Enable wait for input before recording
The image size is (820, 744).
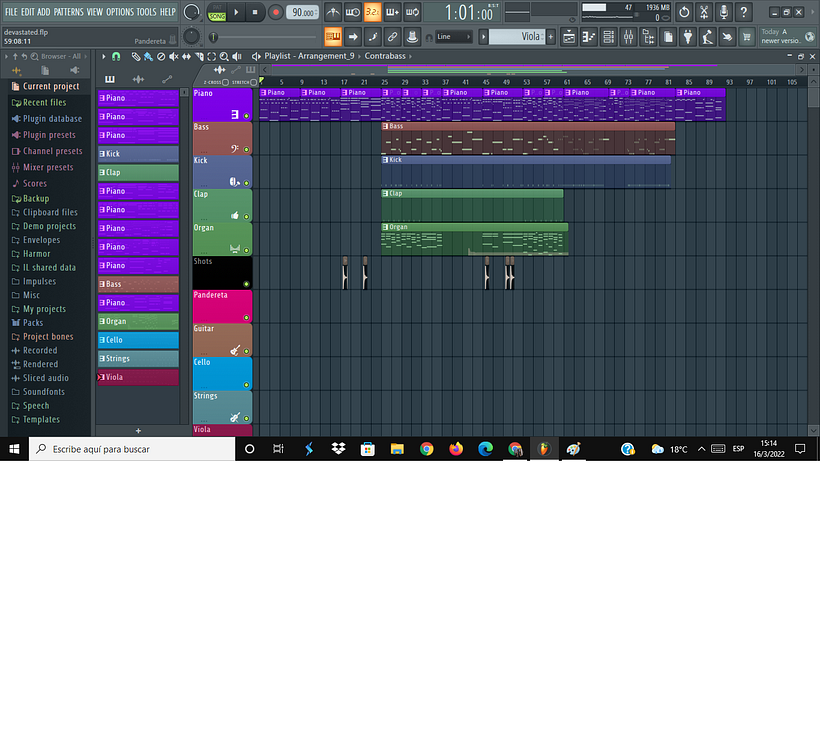[x=352, y=12]
